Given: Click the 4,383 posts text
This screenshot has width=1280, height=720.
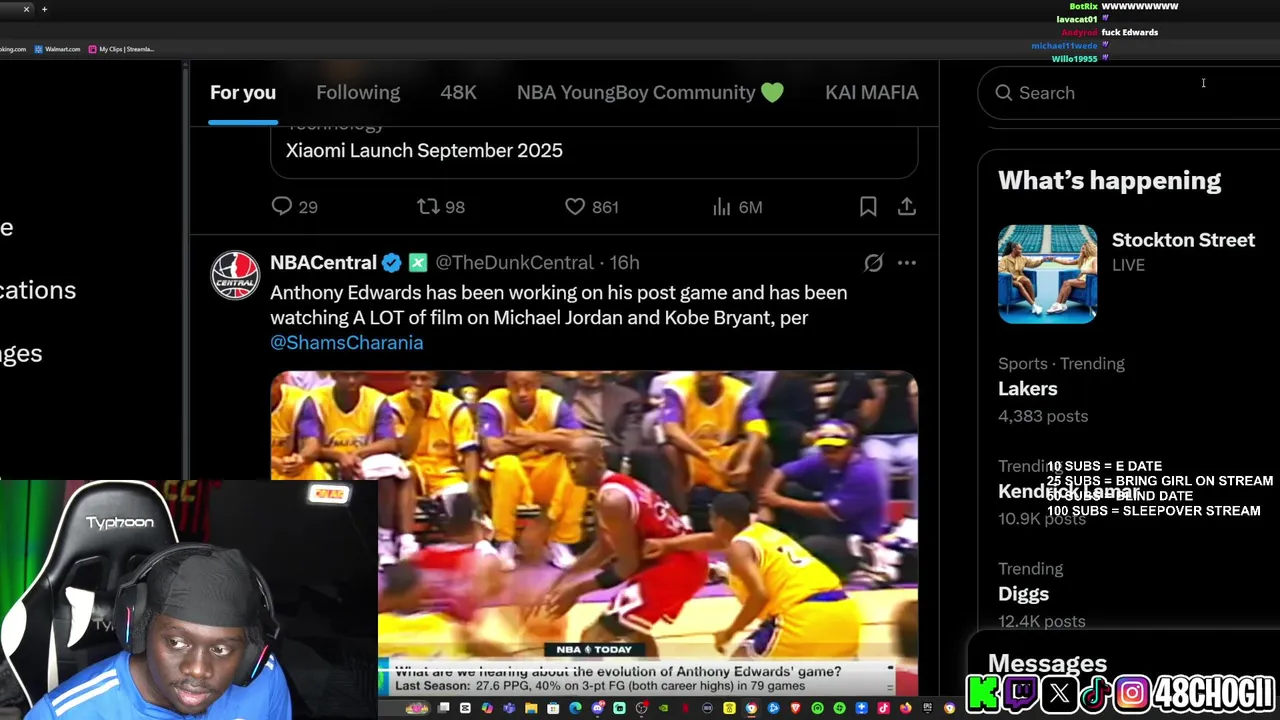Looking at the screenshot, I should pos(1043,416).
